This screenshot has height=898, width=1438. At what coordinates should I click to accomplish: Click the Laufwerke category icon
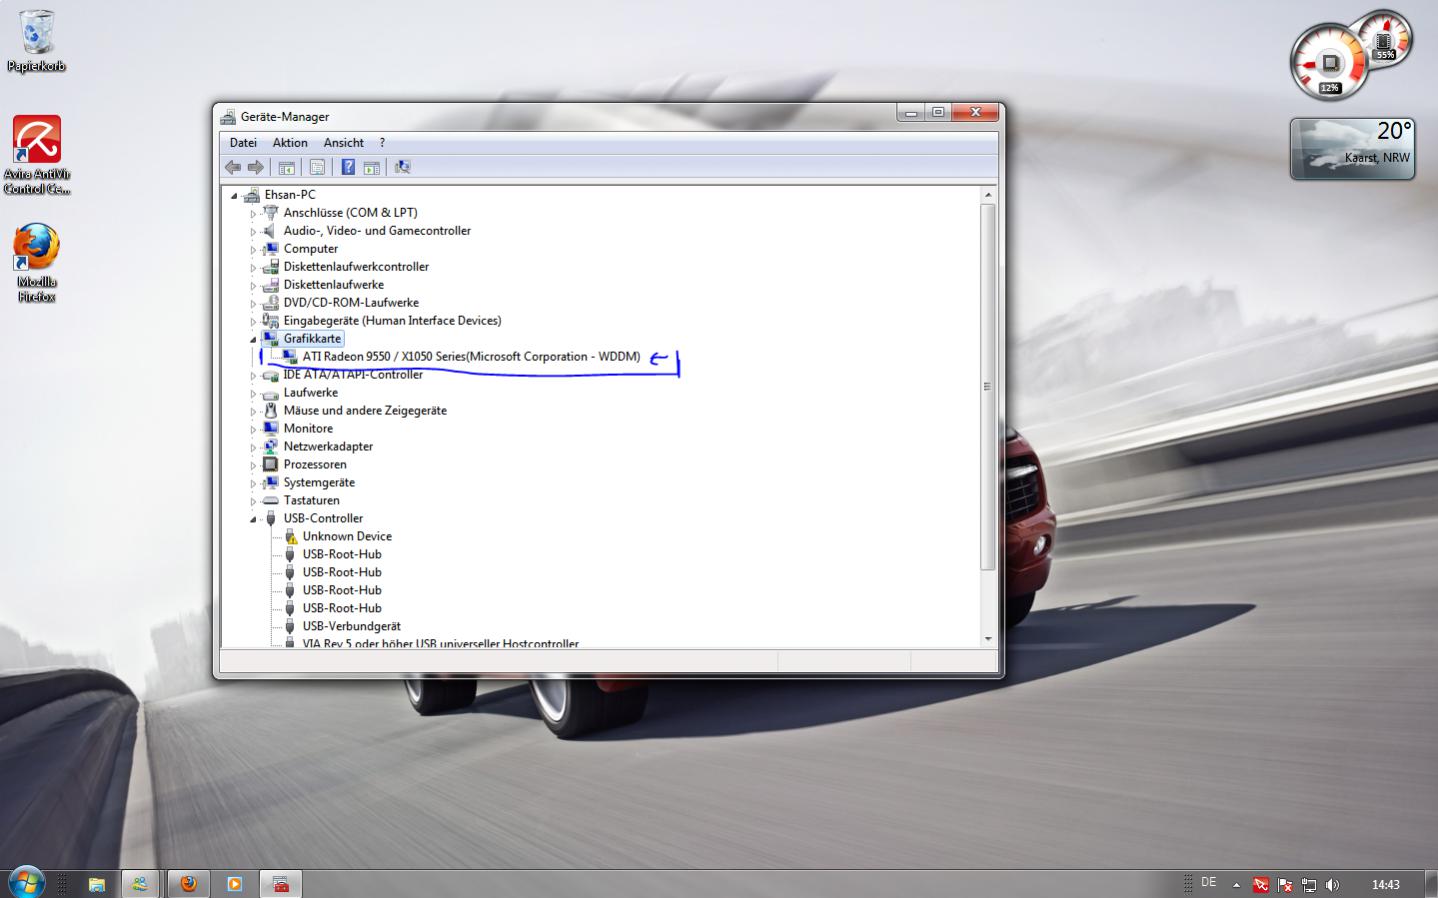pos(270,393)
